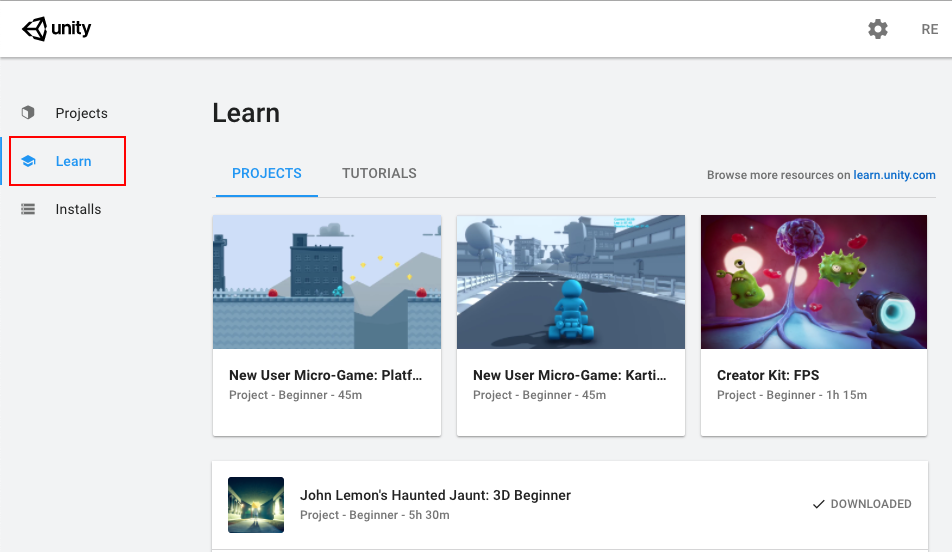The width and height of the screenshot is (952, 552).
Task: Open the Karting Micro-Game thumbnail
Action: click(x=571, y=282)
